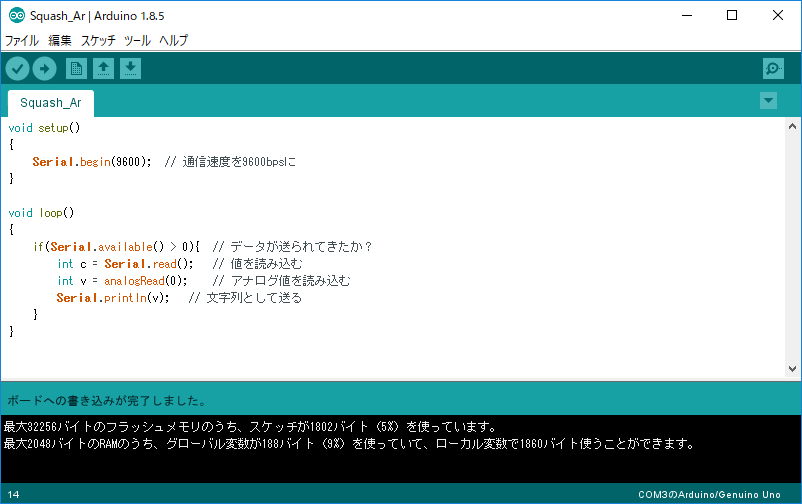Close the Arduino window
The height and width of the screenshot is (504, 802).
(x=777, y=15)
